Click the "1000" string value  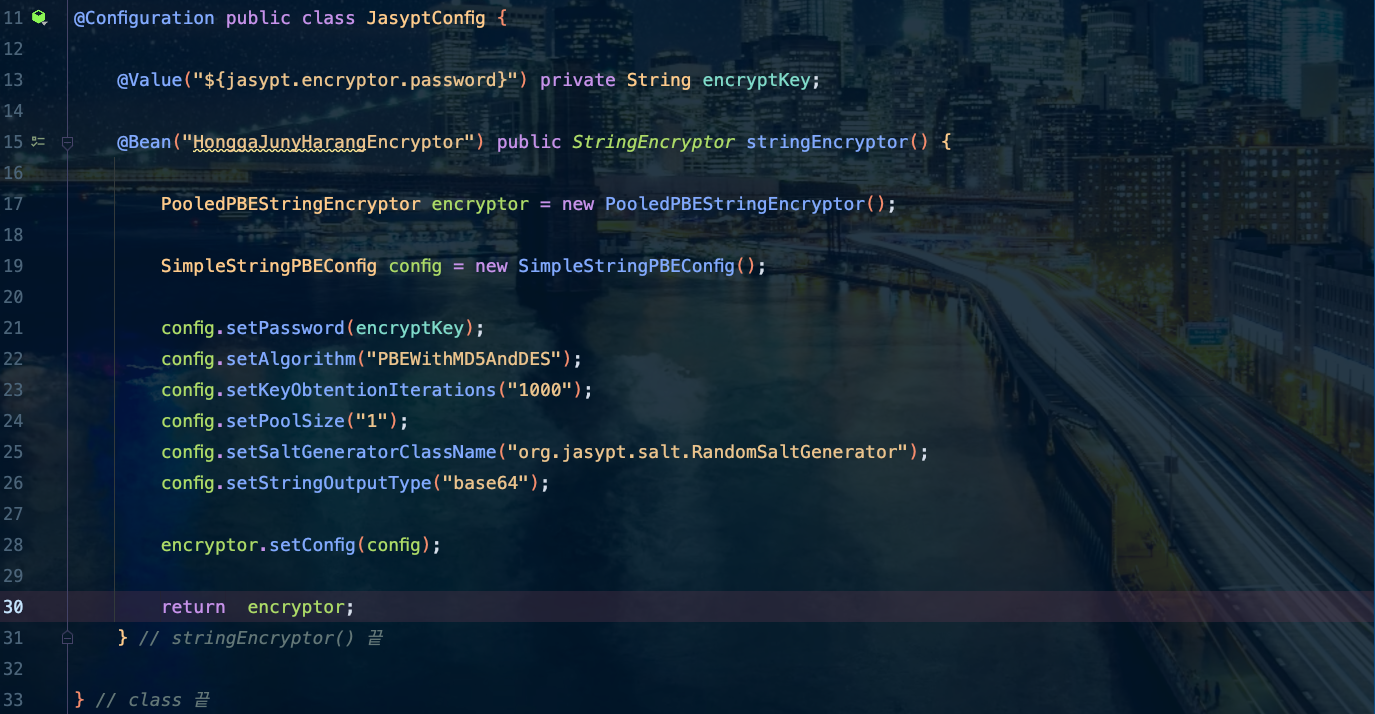[x=540, y=390]
